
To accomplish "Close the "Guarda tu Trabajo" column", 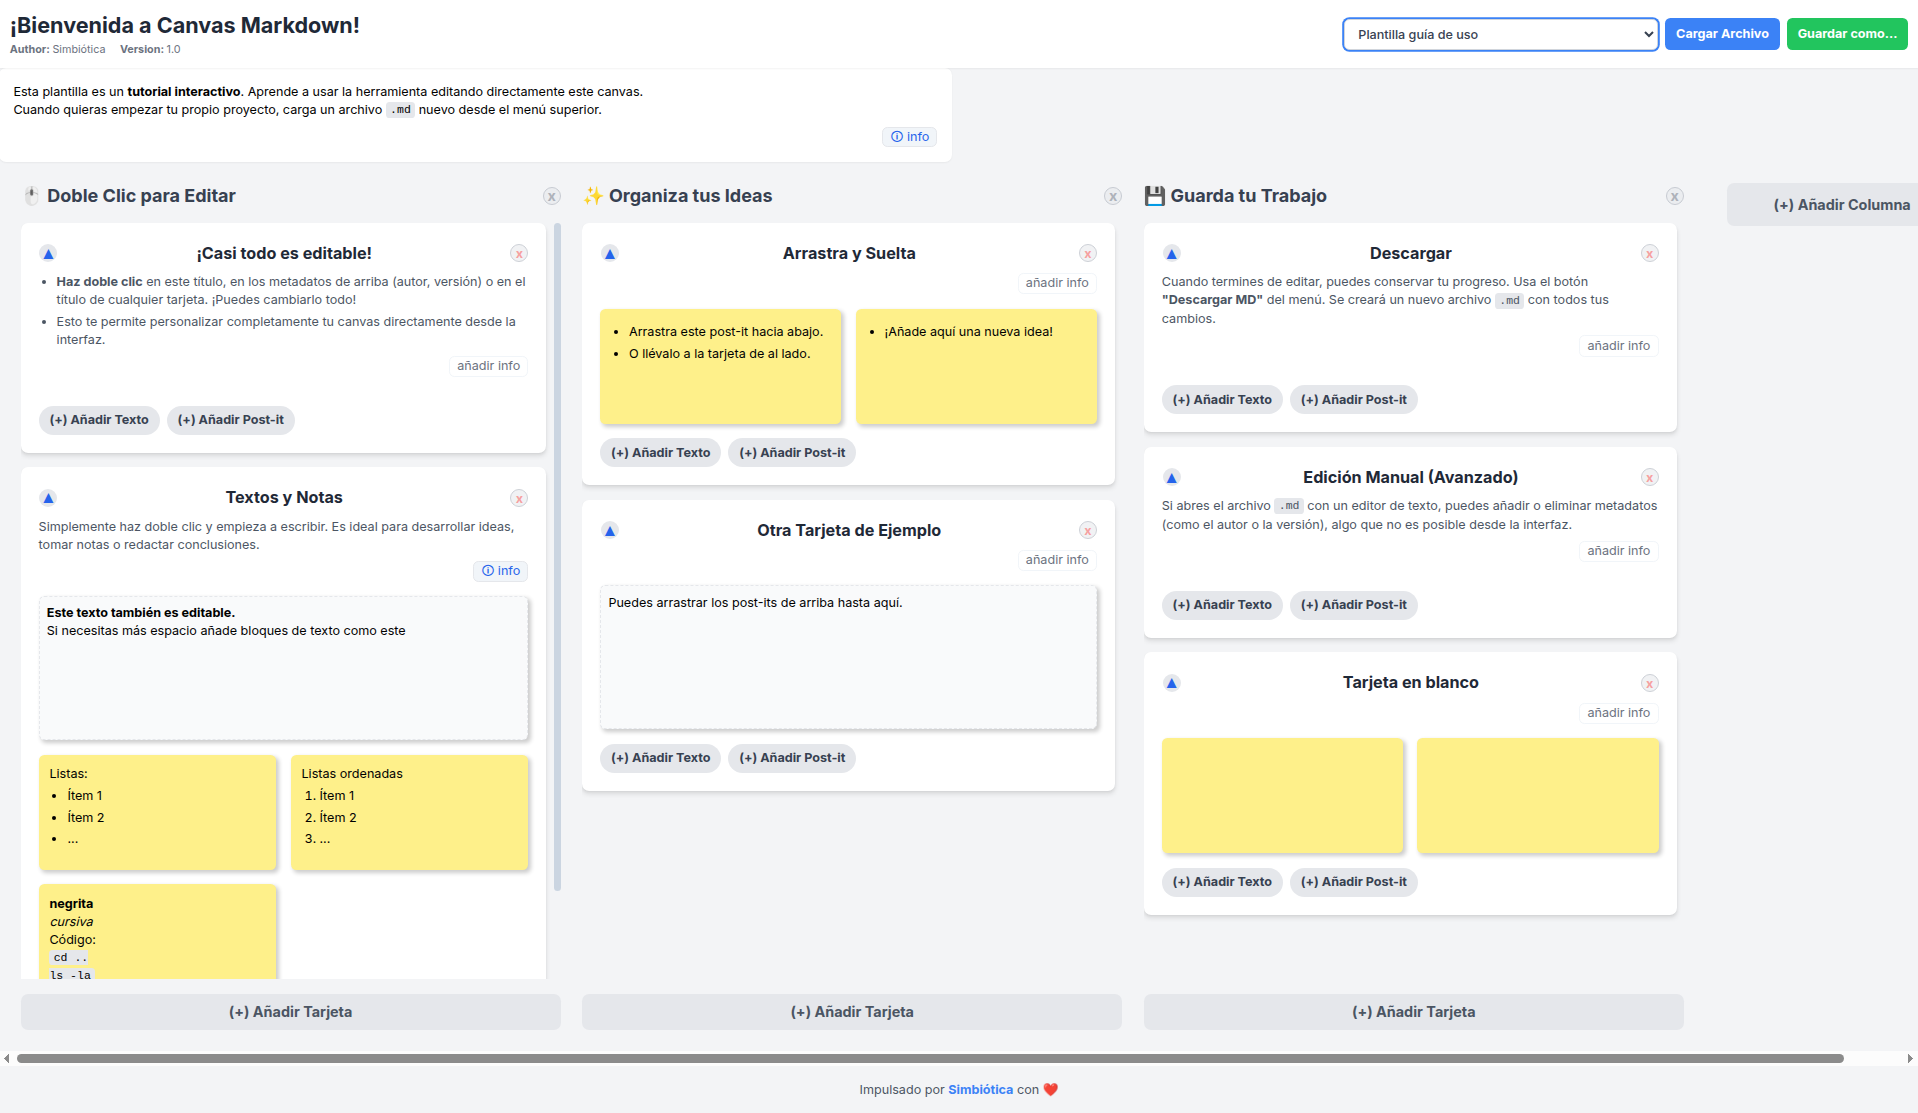I will 1675,196.
